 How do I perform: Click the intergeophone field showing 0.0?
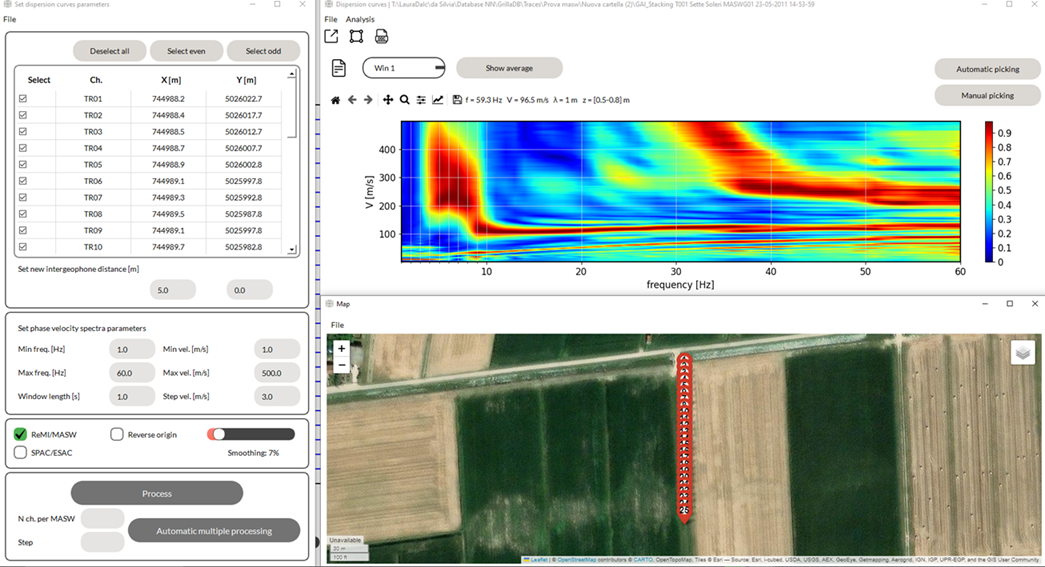point(249,290)
